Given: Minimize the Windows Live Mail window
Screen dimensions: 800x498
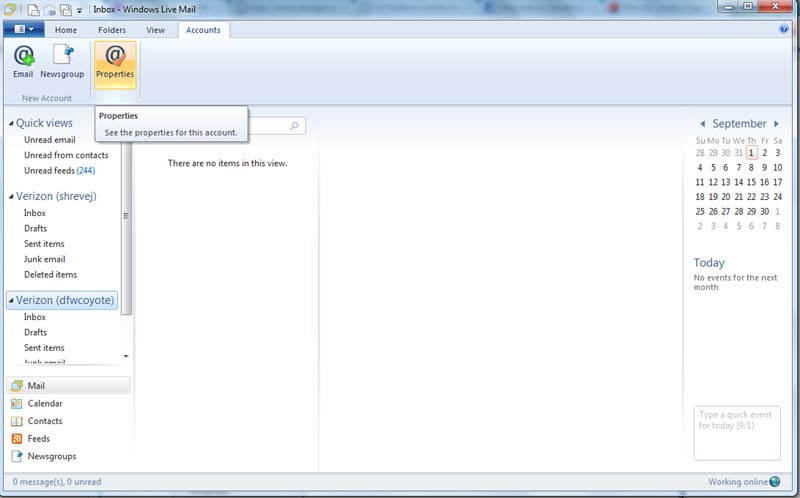Looking at the screenshot, I should click(729, 7).
